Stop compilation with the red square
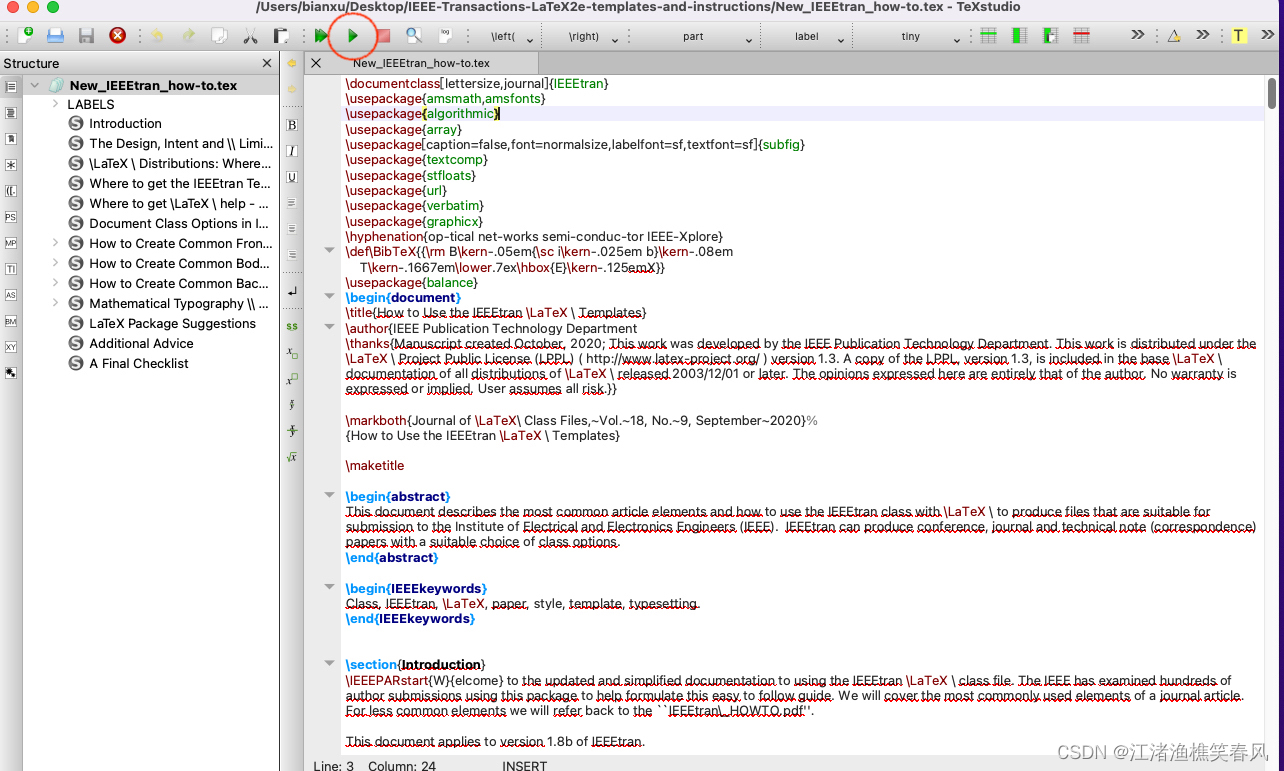This screenshot has width=1284, height=771. click(x=383, y=36)
